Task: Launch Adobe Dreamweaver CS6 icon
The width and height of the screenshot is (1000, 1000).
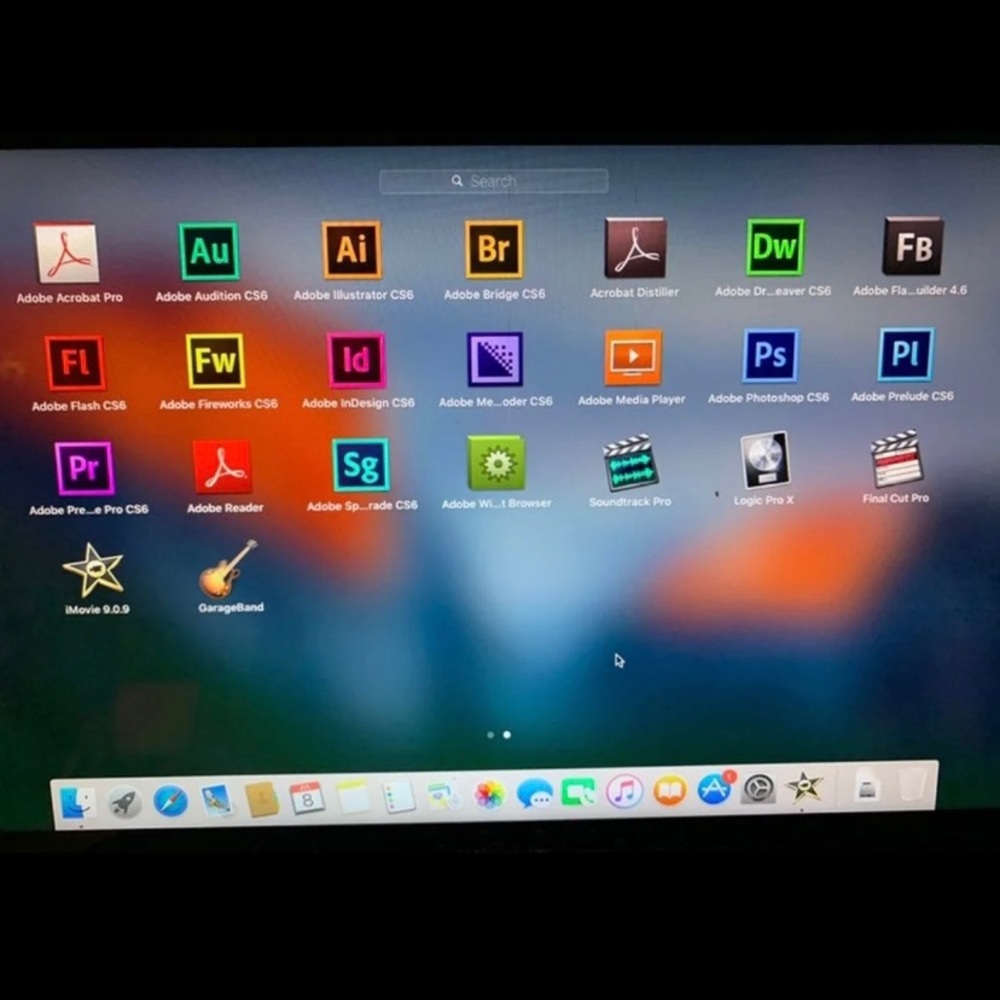Action: 774,247
